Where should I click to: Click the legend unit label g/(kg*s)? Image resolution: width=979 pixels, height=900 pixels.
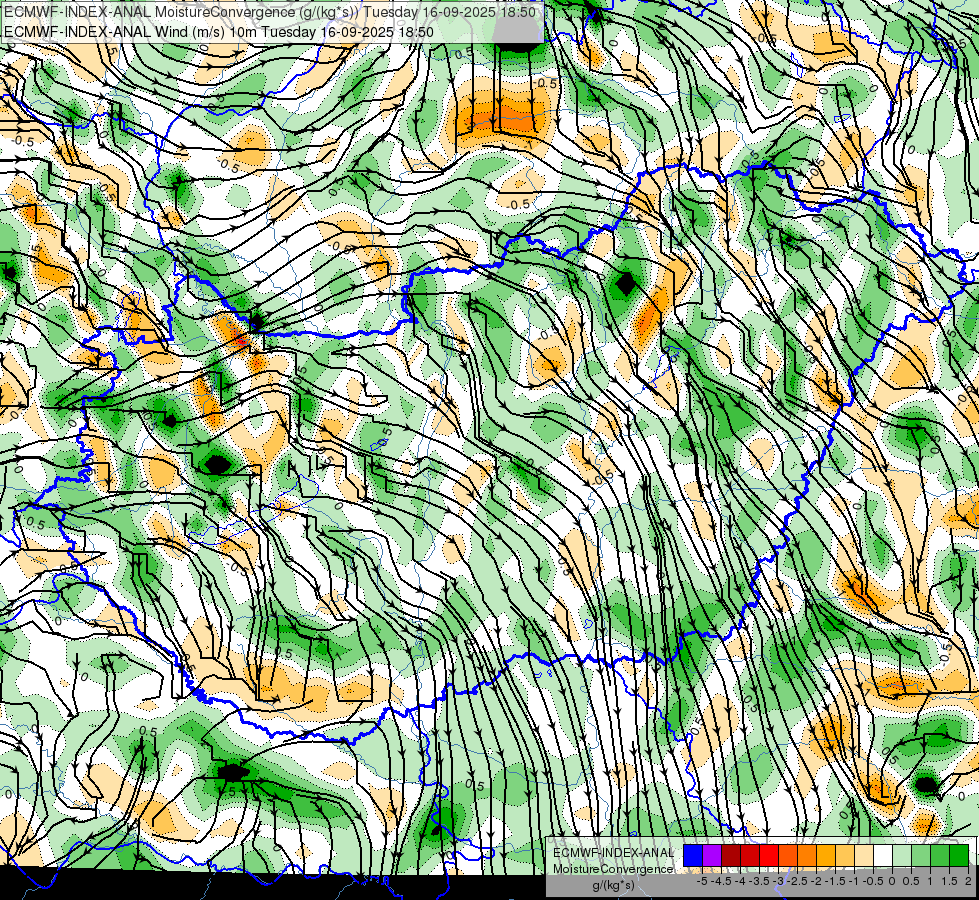coord(613,886)
